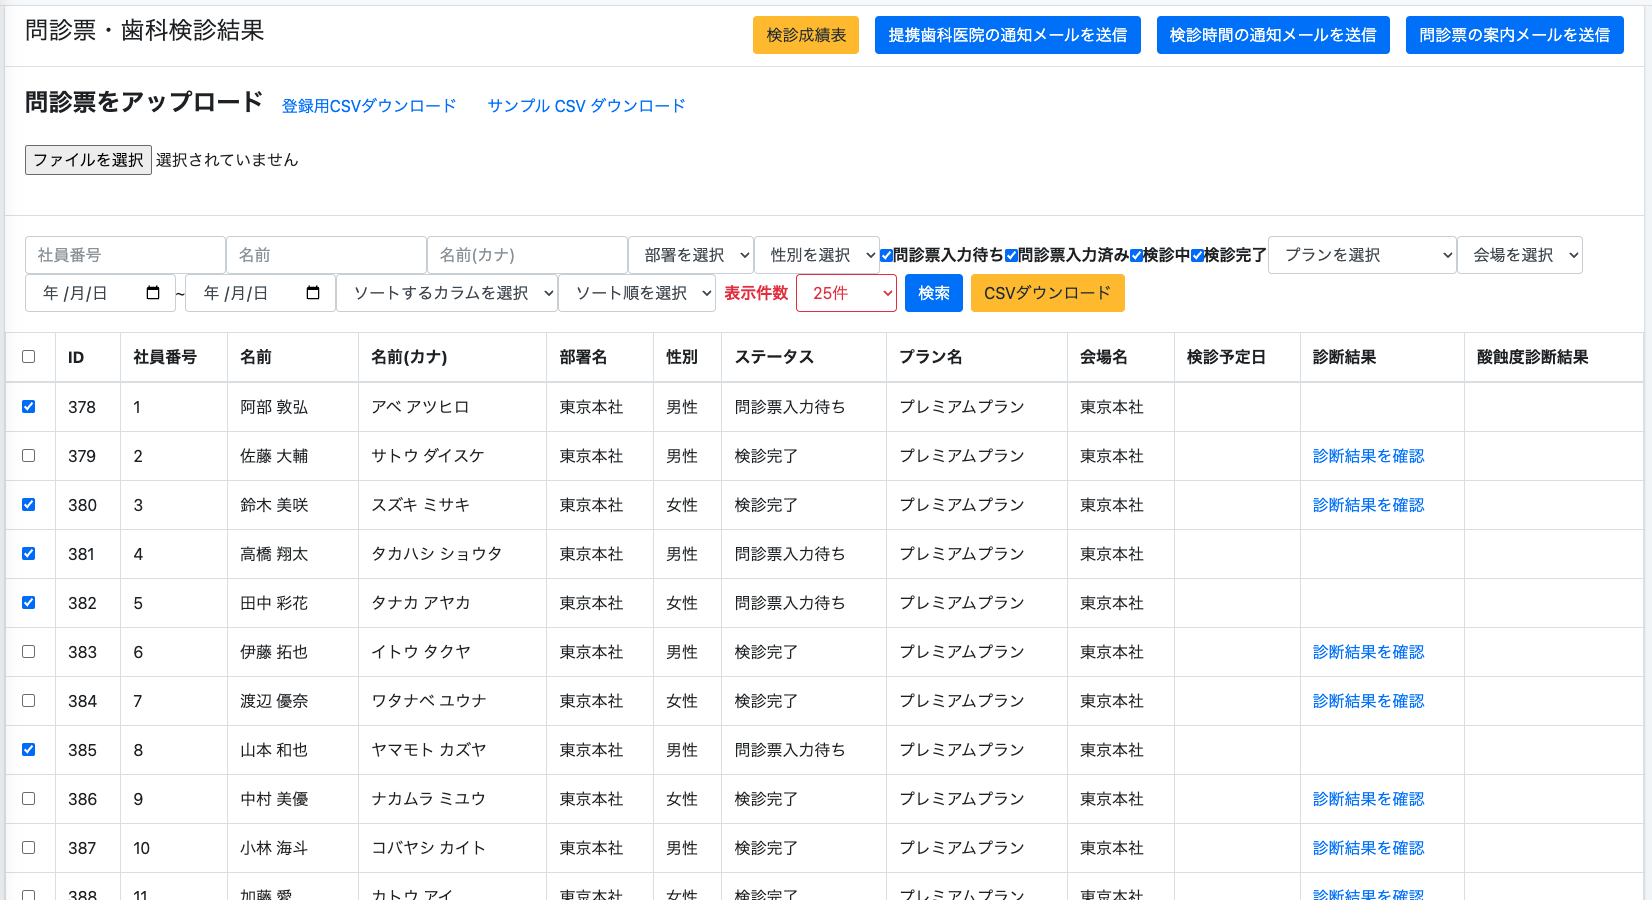
Task: Open the 部署を選択 dropdown
Action: click(x=691, y=255)
